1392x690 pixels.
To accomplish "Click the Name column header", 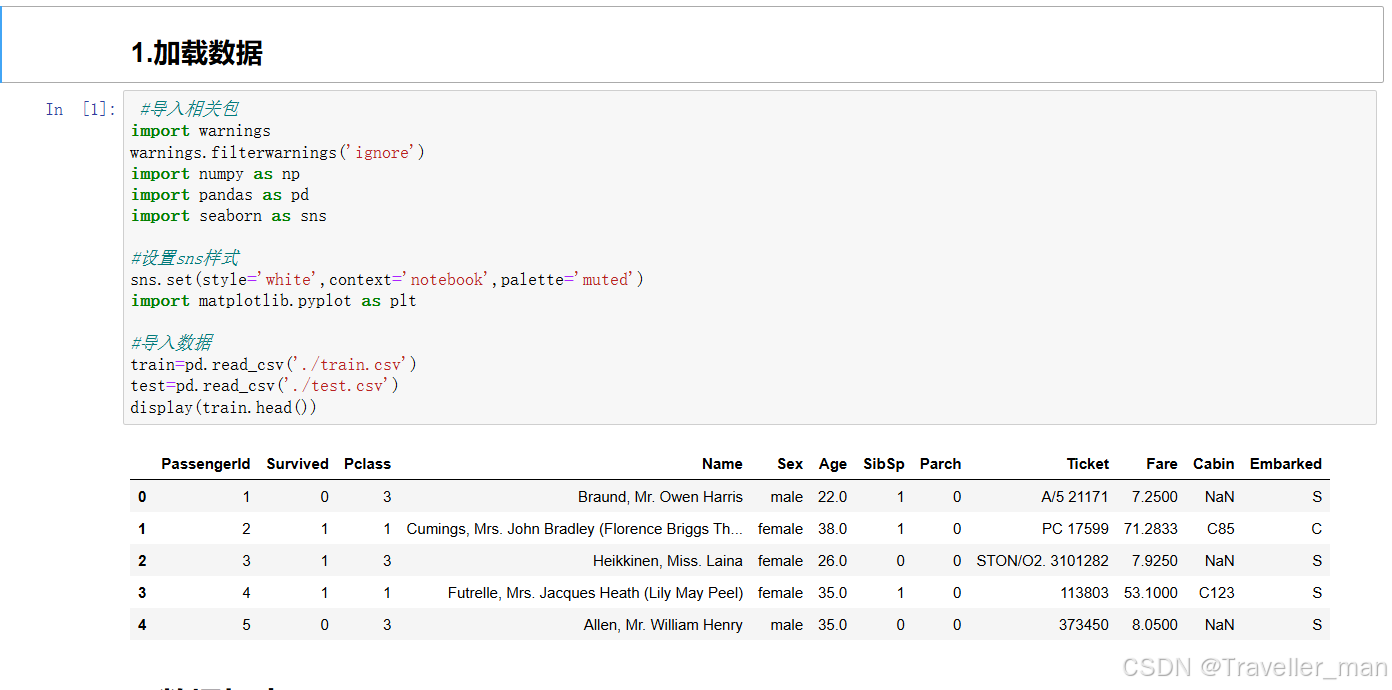I will (x=722, y=464).
